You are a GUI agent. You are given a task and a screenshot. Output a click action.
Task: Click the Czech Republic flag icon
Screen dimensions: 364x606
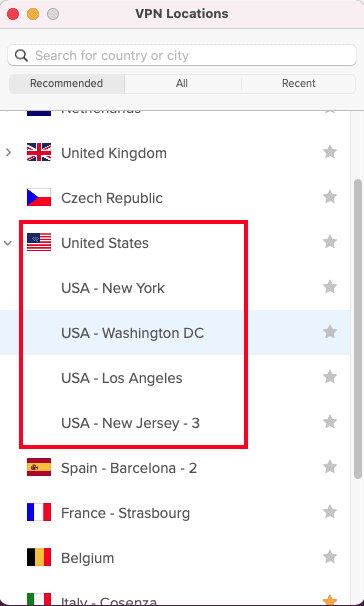point(39,197)
